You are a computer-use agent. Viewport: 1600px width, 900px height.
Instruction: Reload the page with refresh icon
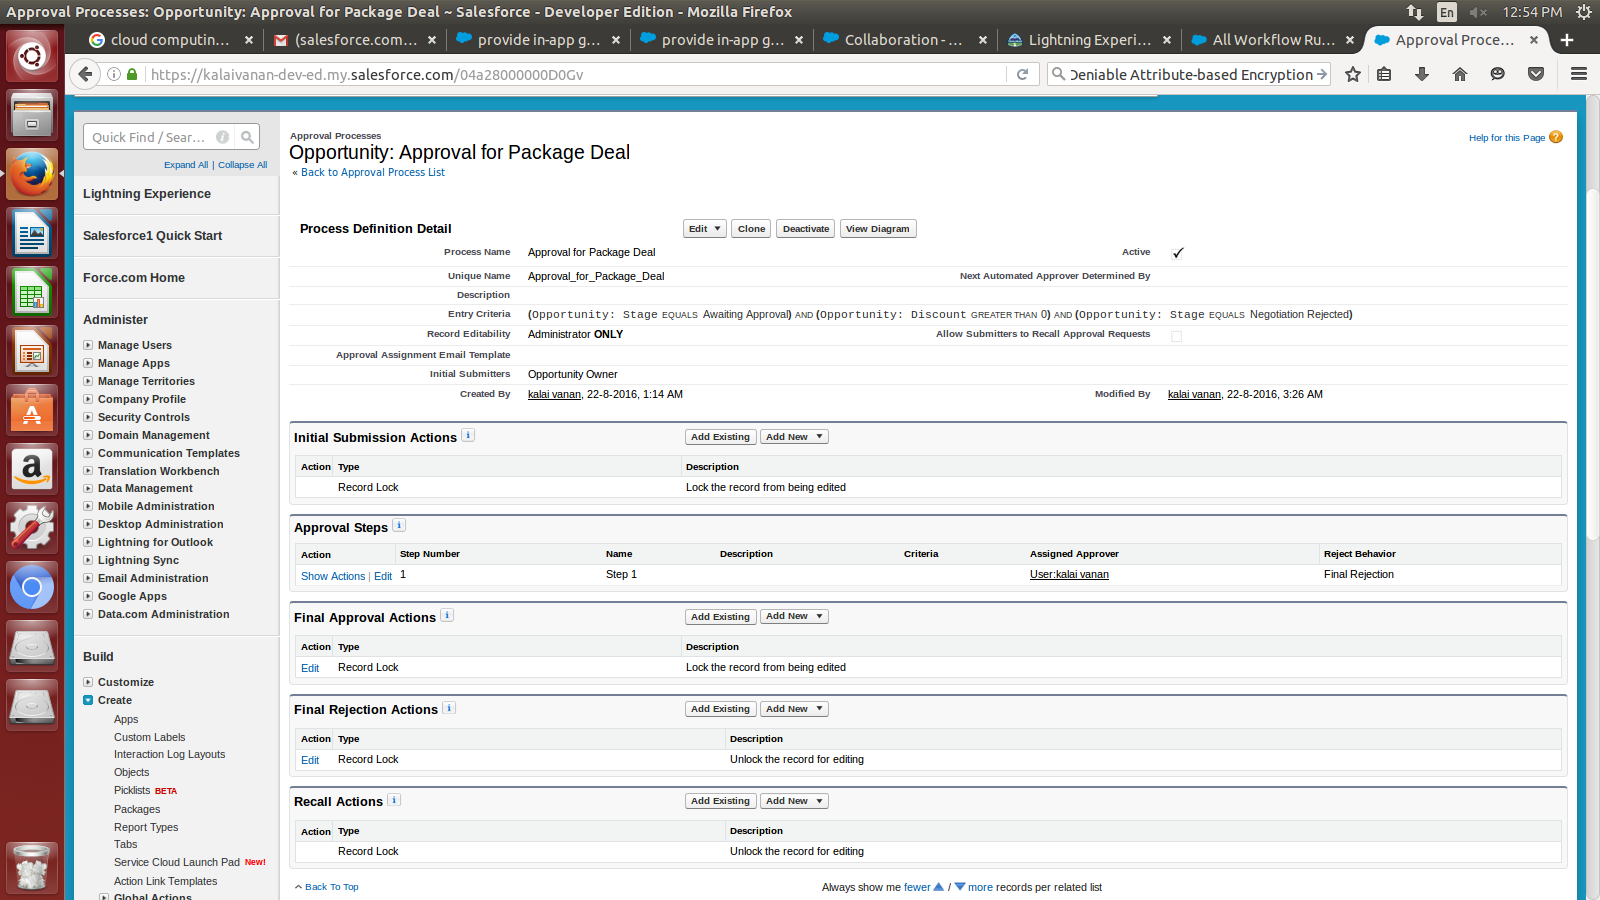point(1022,74)
